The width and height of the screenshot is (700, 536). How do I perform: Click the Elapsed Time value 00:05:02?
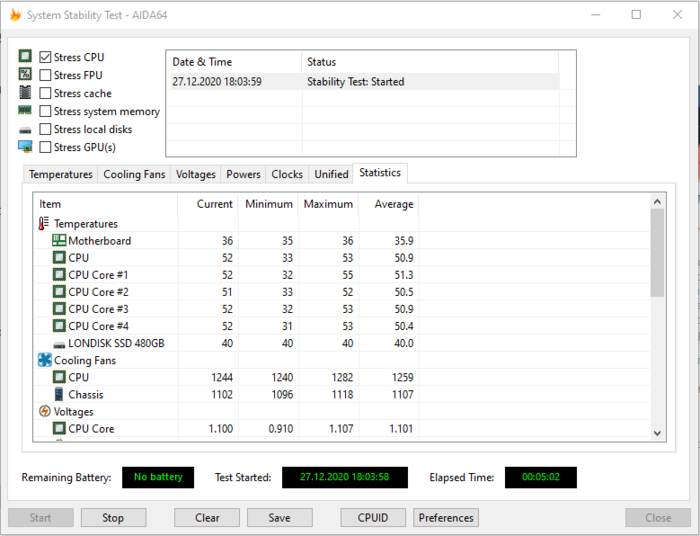click(541, 477)
